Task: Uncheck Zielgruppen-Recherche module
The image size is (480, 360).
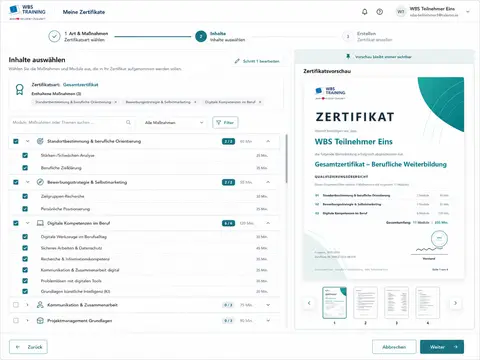Action: click(x=25, y=196)
